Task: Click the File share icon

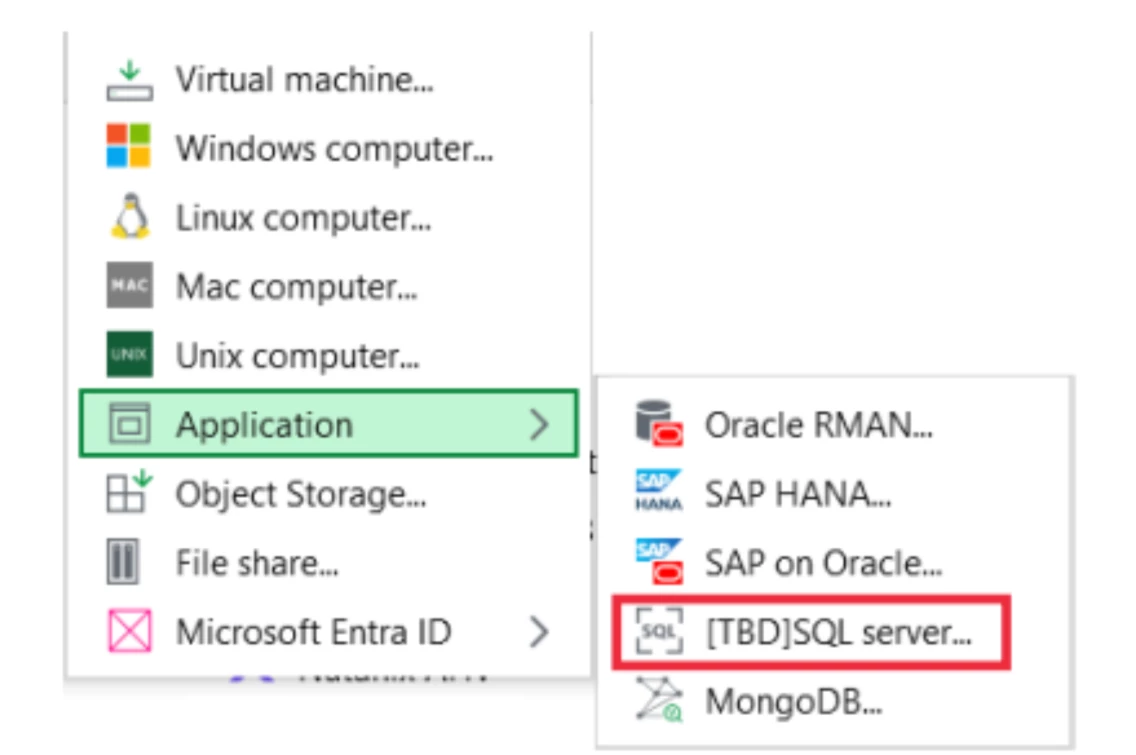Action: coord(123,562)
